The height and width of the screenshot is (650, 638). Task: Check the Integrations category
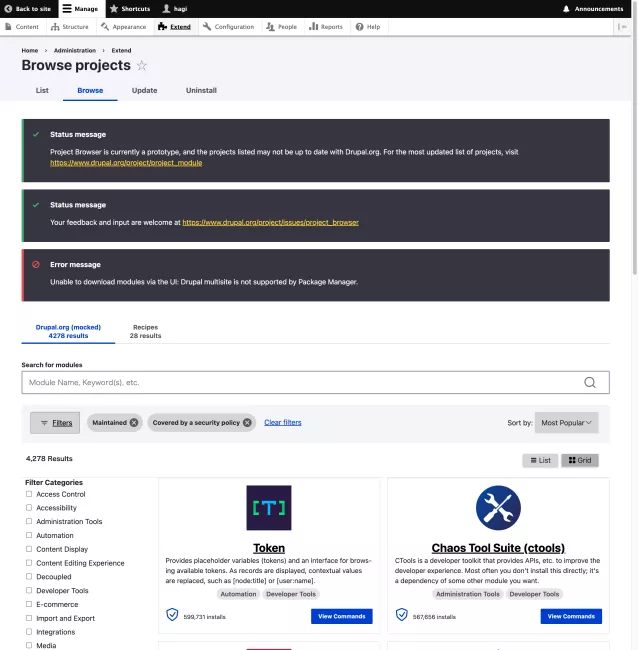[29, 632]
